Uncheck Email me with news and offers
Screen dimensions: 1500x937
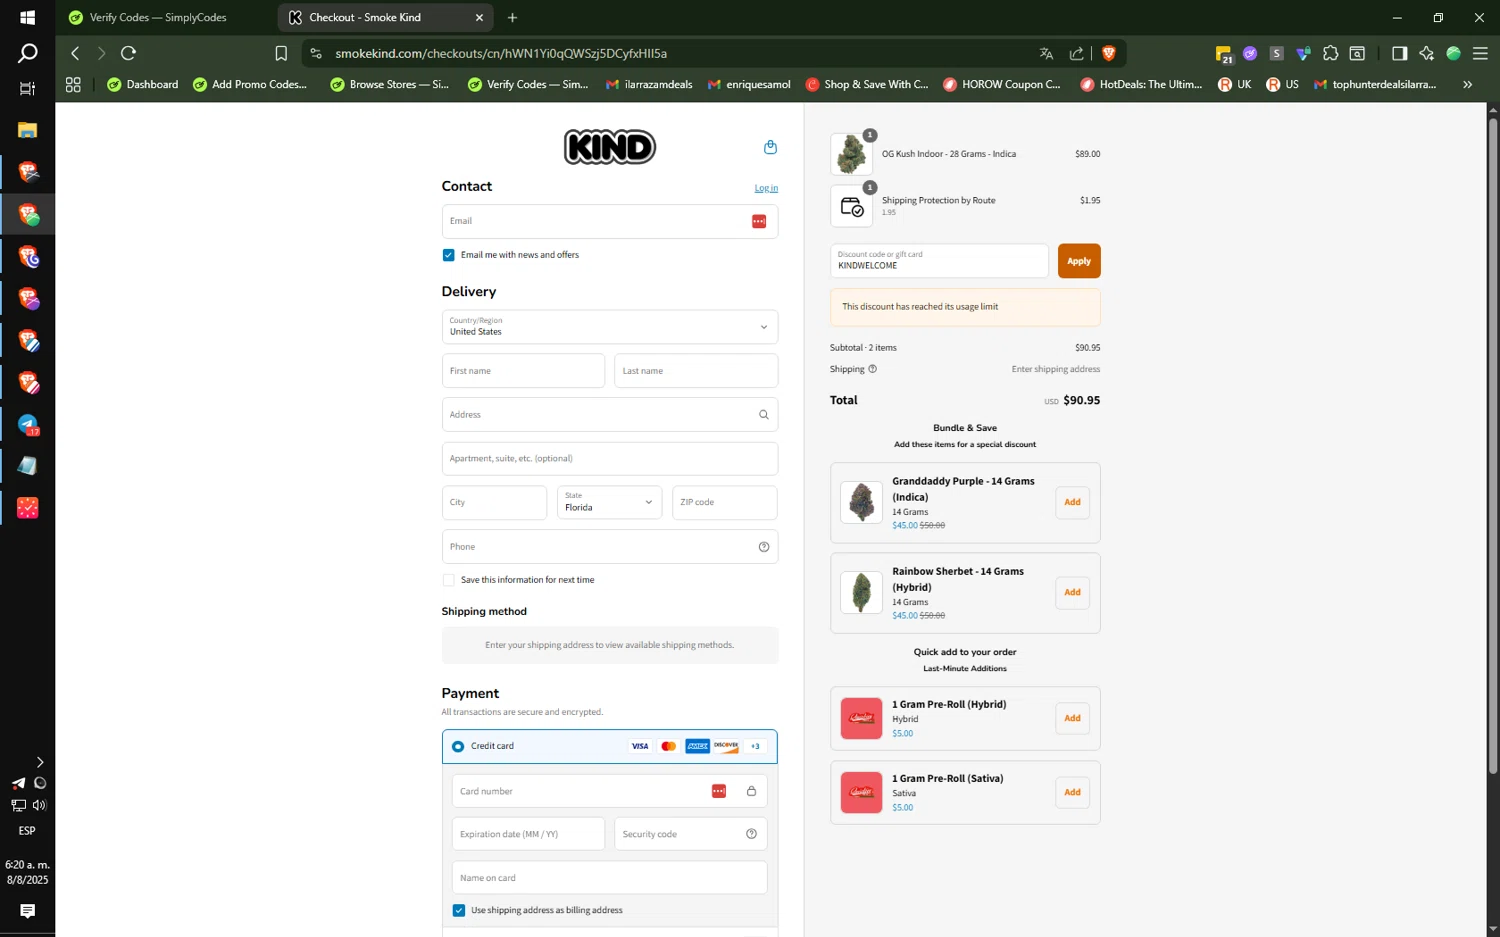(448, 255)
